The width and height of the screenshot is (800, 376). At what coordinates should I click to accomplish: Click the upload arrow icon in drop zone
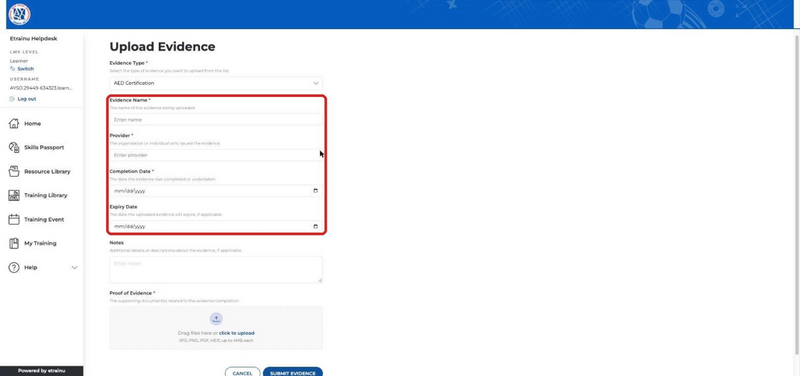click(x=216, y=319)
